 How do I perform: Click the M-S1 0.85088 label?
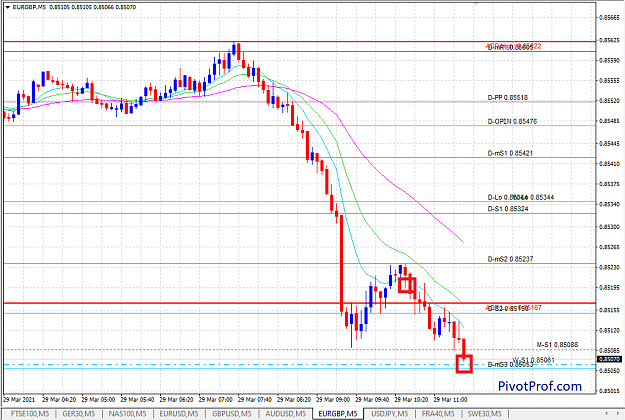pyautogui.click(x=557, y=345)
